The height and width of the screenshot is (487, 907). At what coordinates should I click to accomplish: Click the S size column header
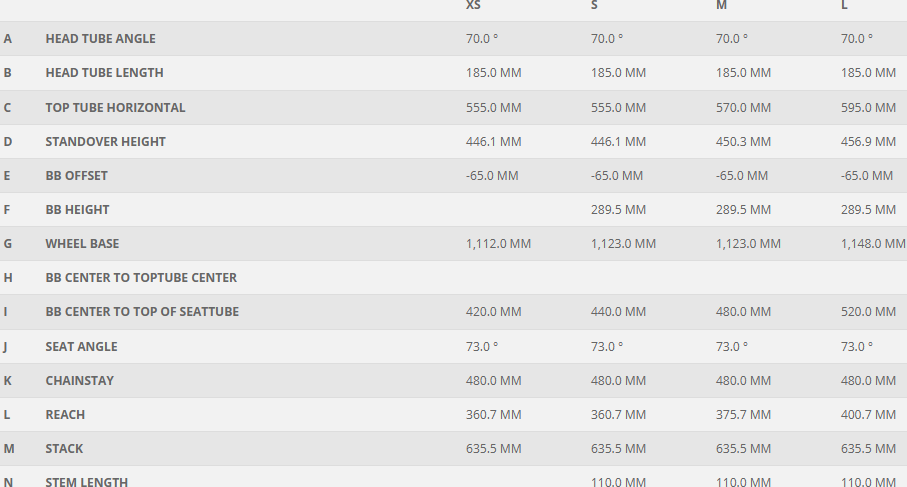(x=594, y=5)
